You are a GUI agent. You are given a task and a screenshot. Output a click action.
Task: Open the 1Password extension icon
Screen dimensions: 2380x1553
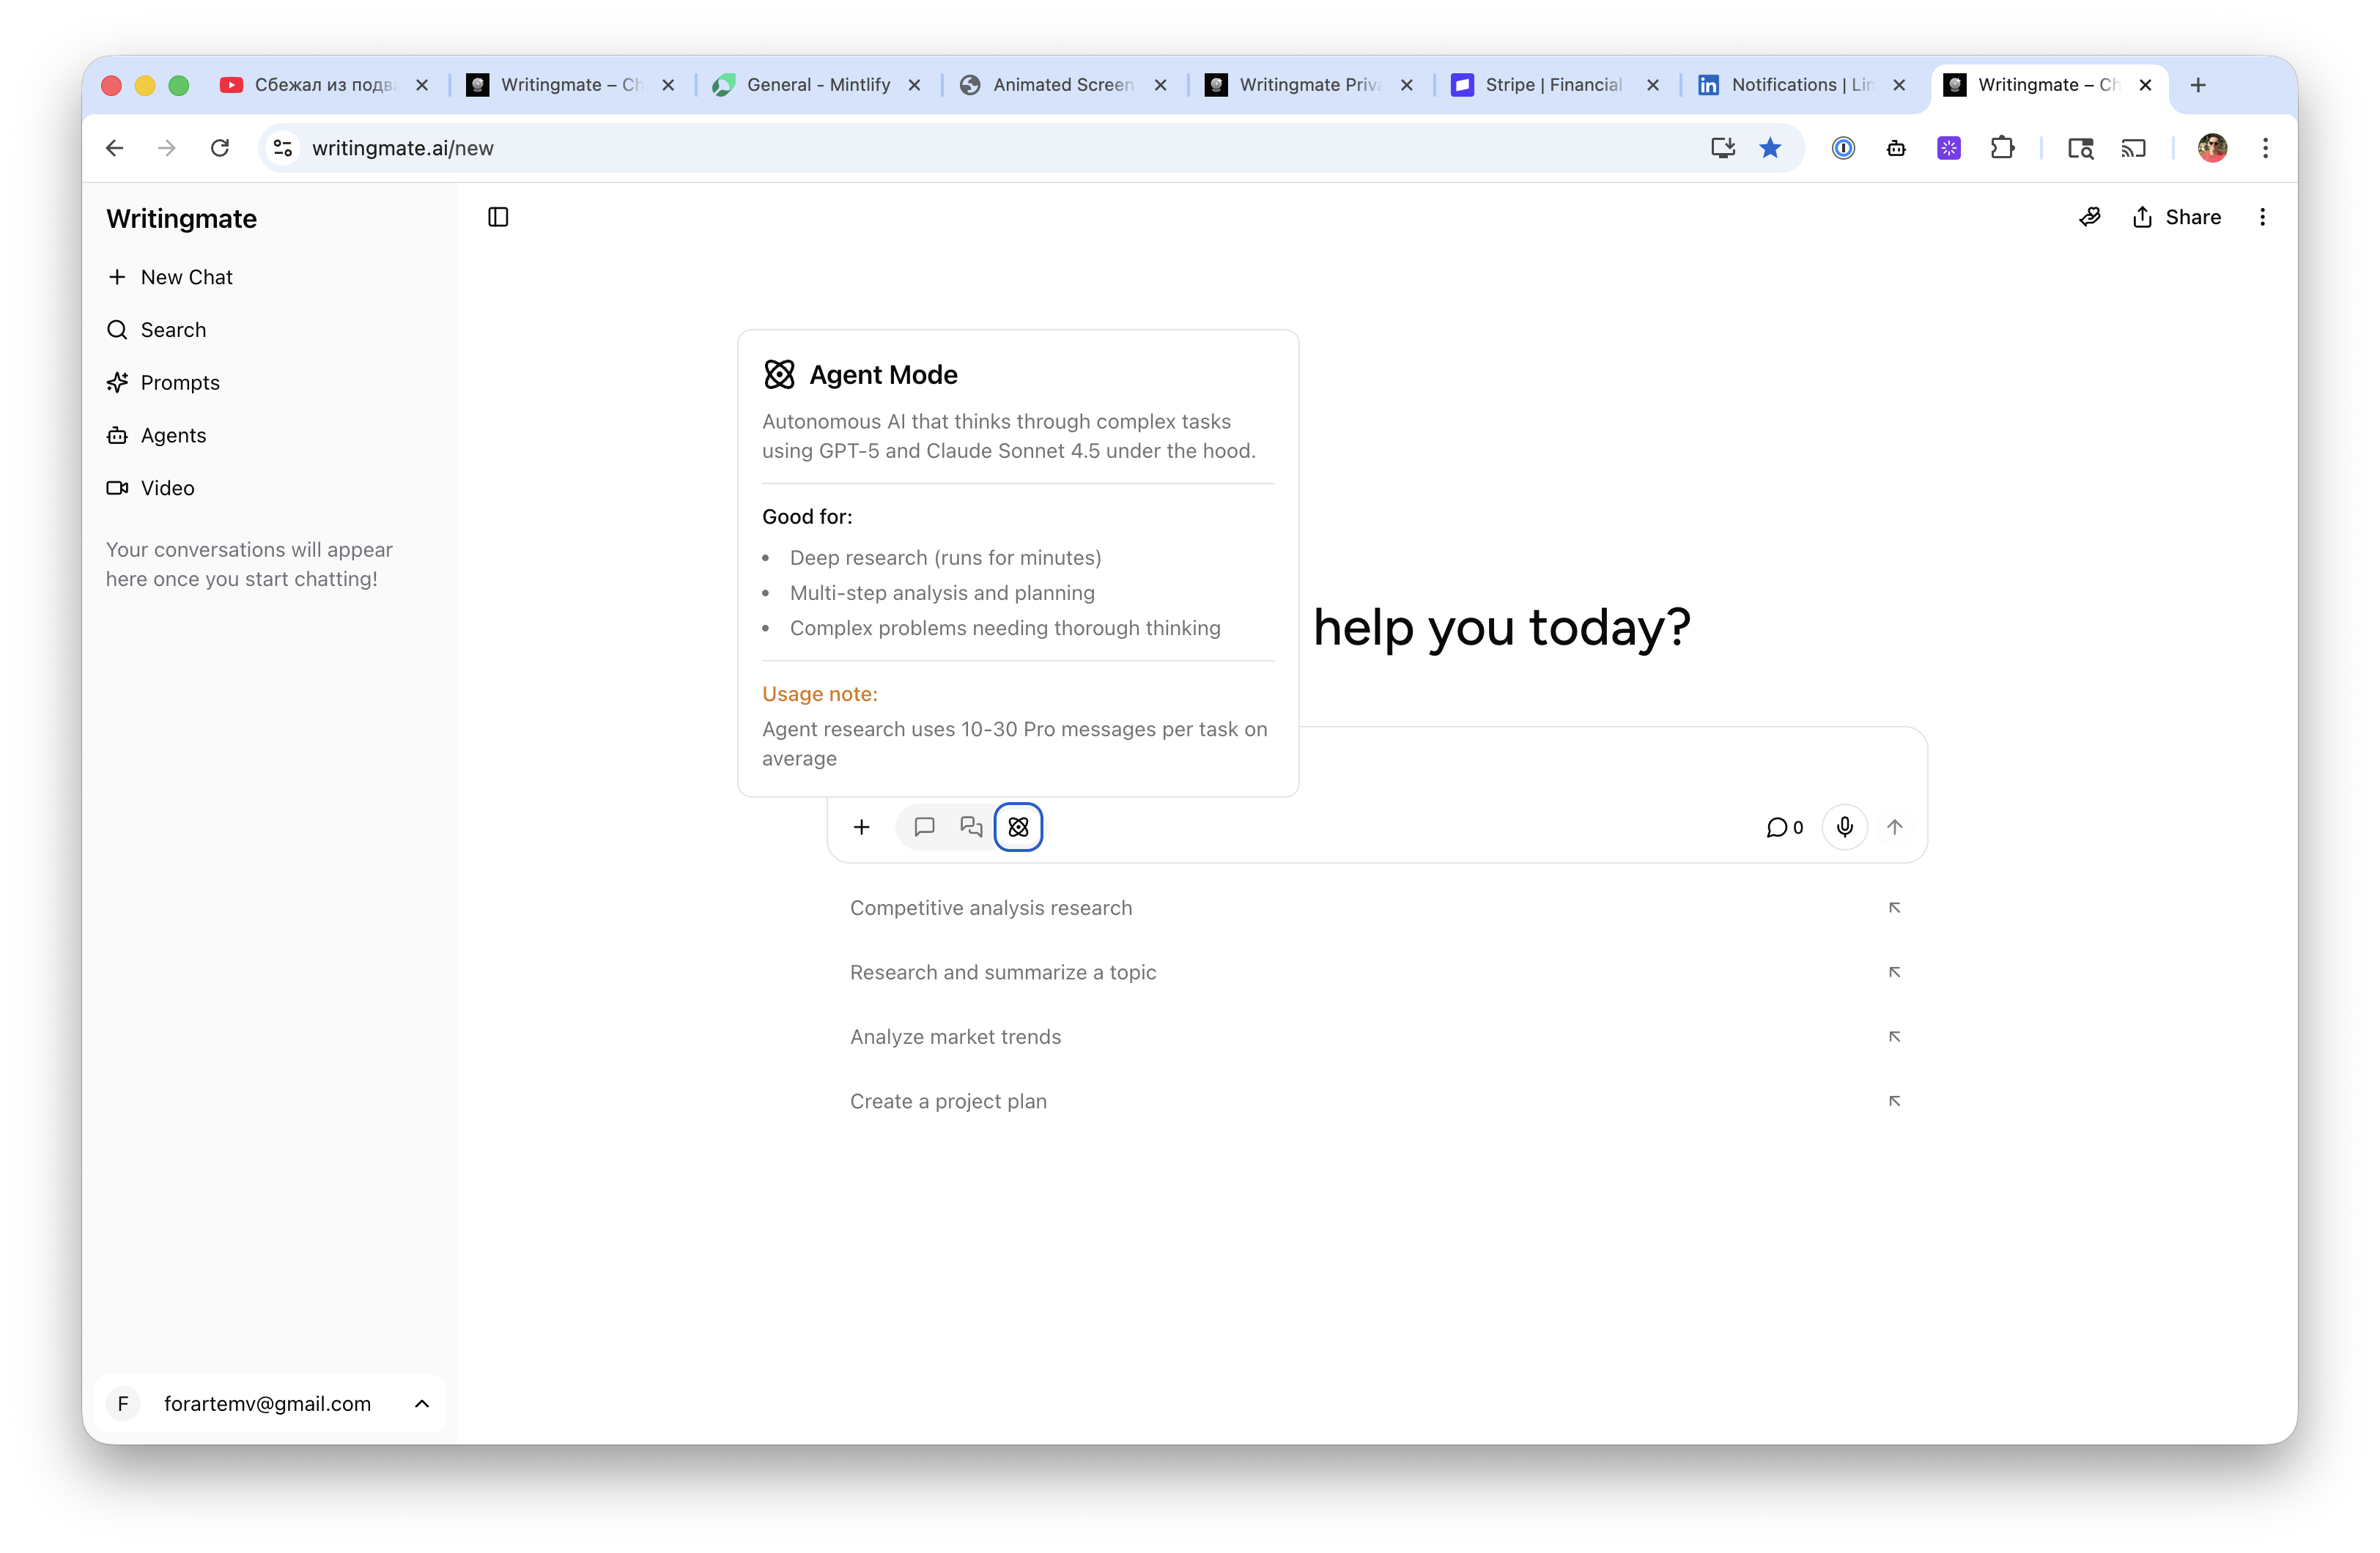1843,148
